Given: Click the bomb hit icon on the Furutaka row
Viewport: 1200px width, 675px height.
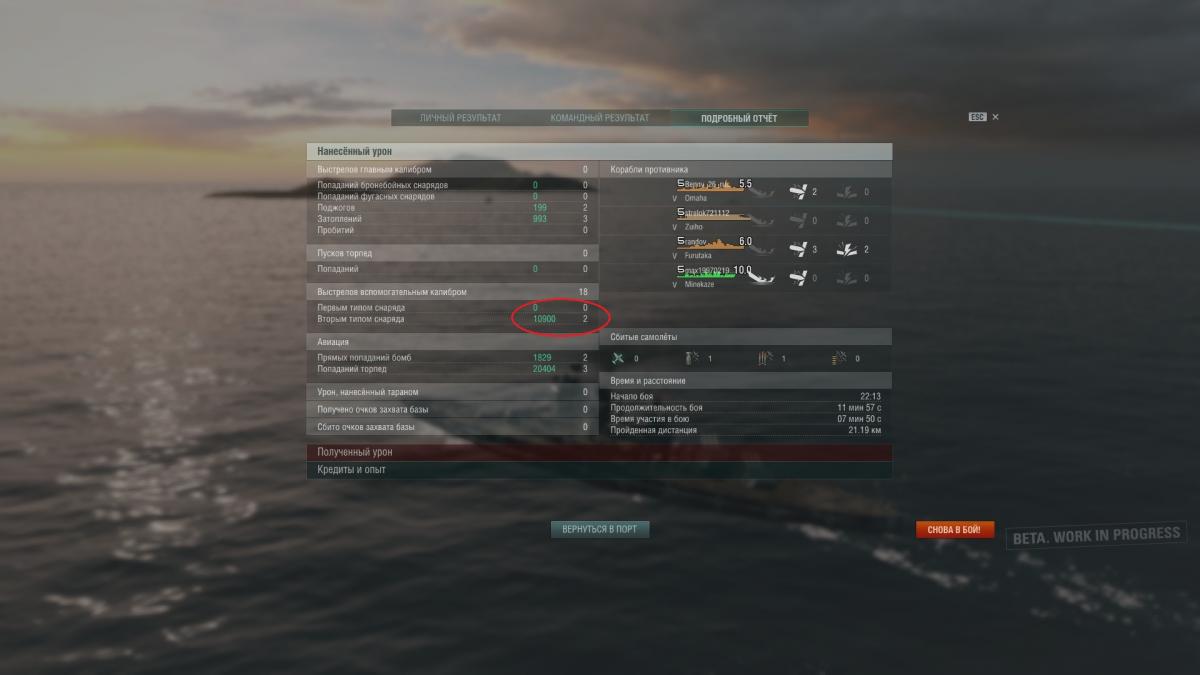Looking at the screenshot, I should (x=846, y=250).
